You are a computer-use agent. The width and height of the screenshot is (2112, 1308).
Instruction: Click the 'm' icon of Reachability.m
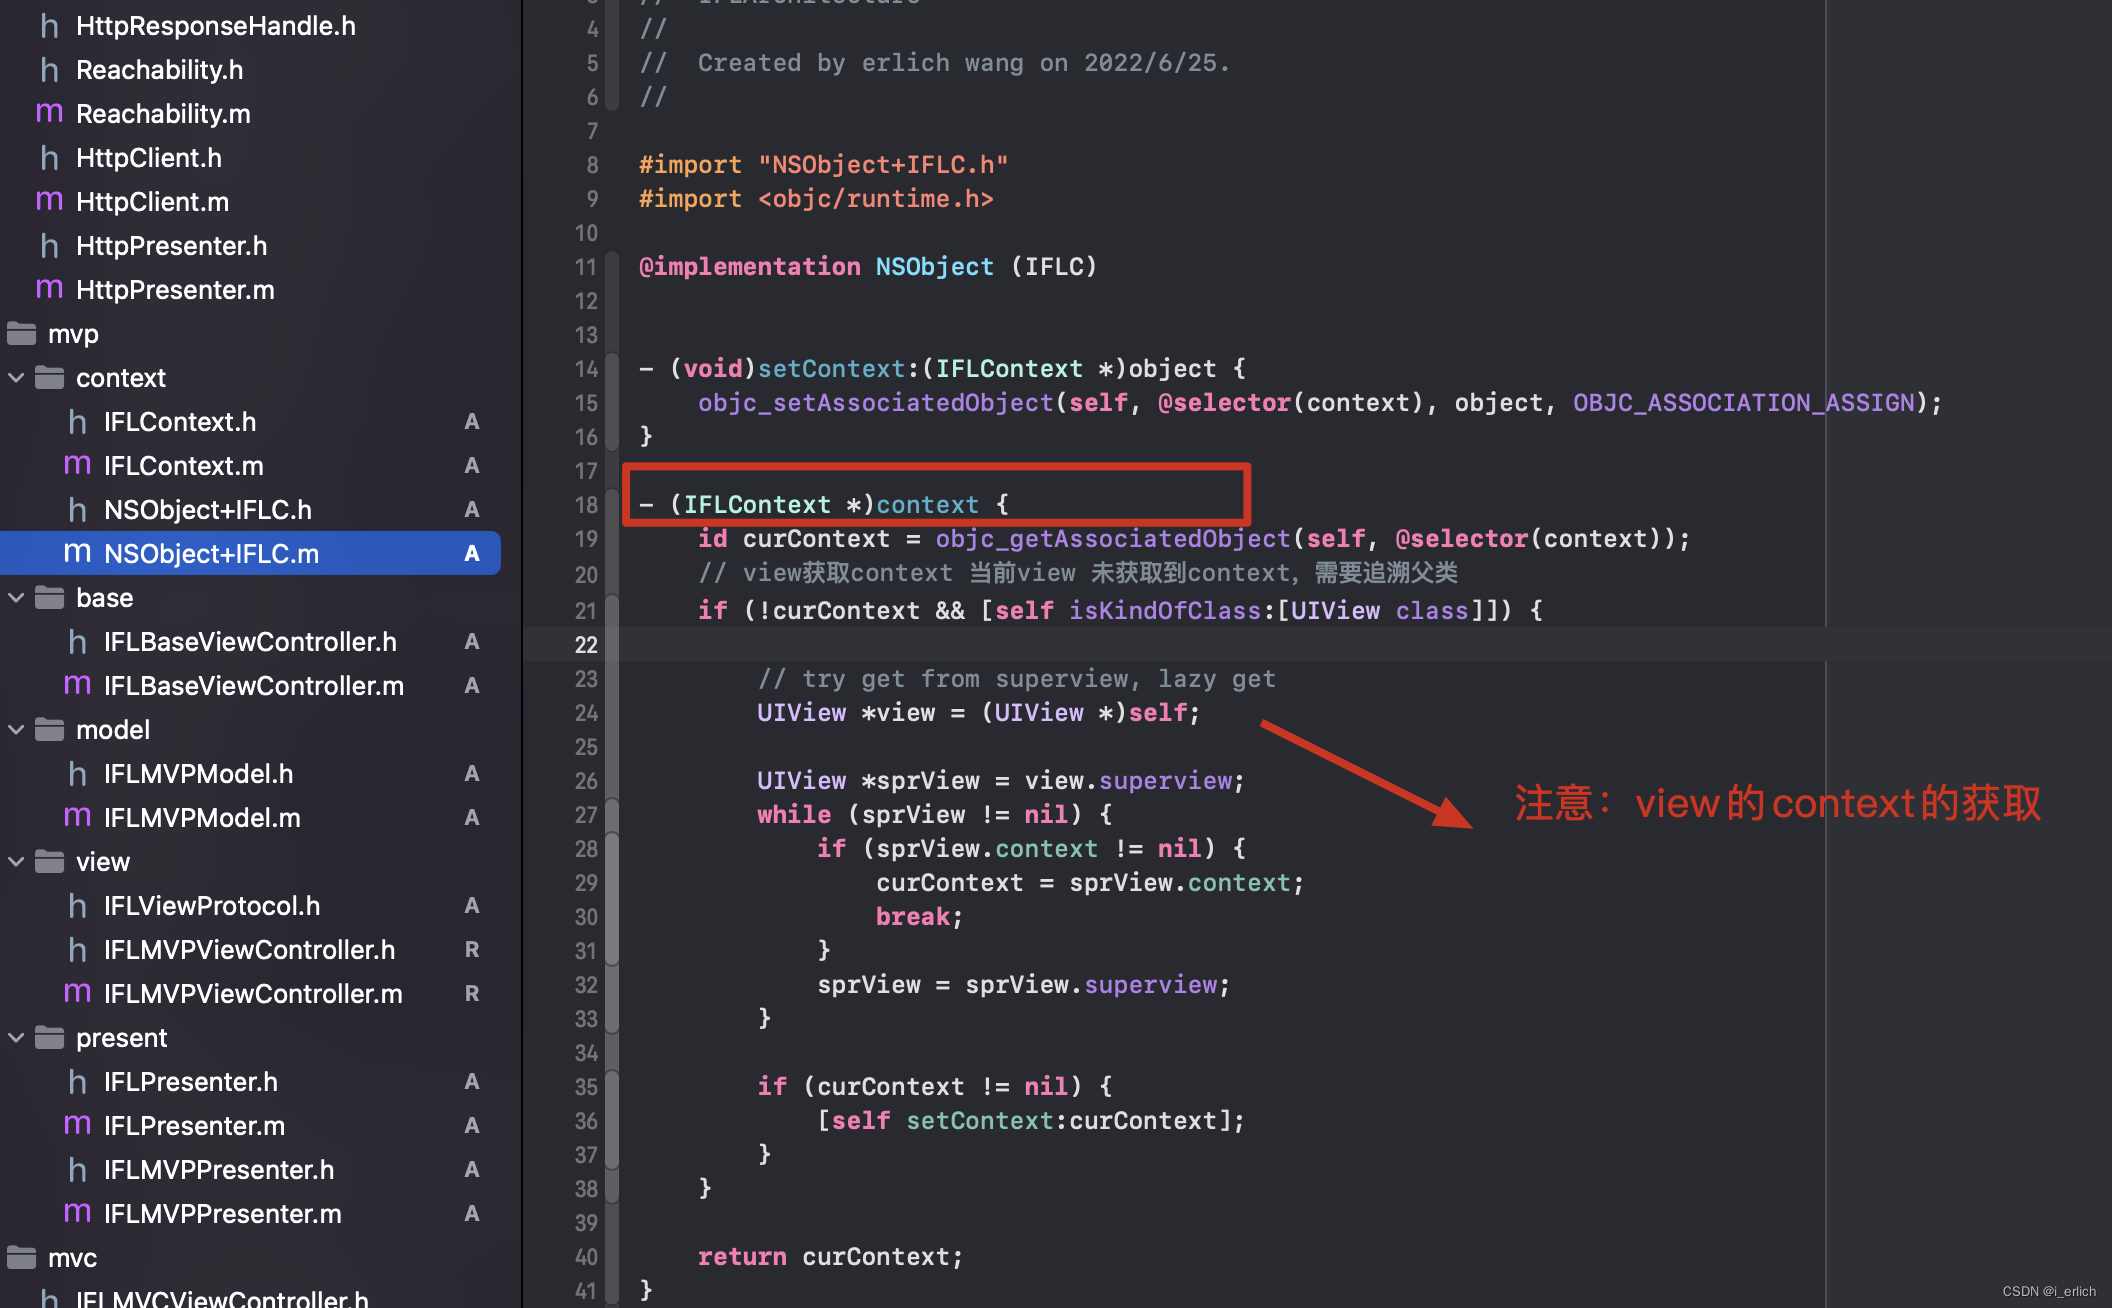pos(49,113)
